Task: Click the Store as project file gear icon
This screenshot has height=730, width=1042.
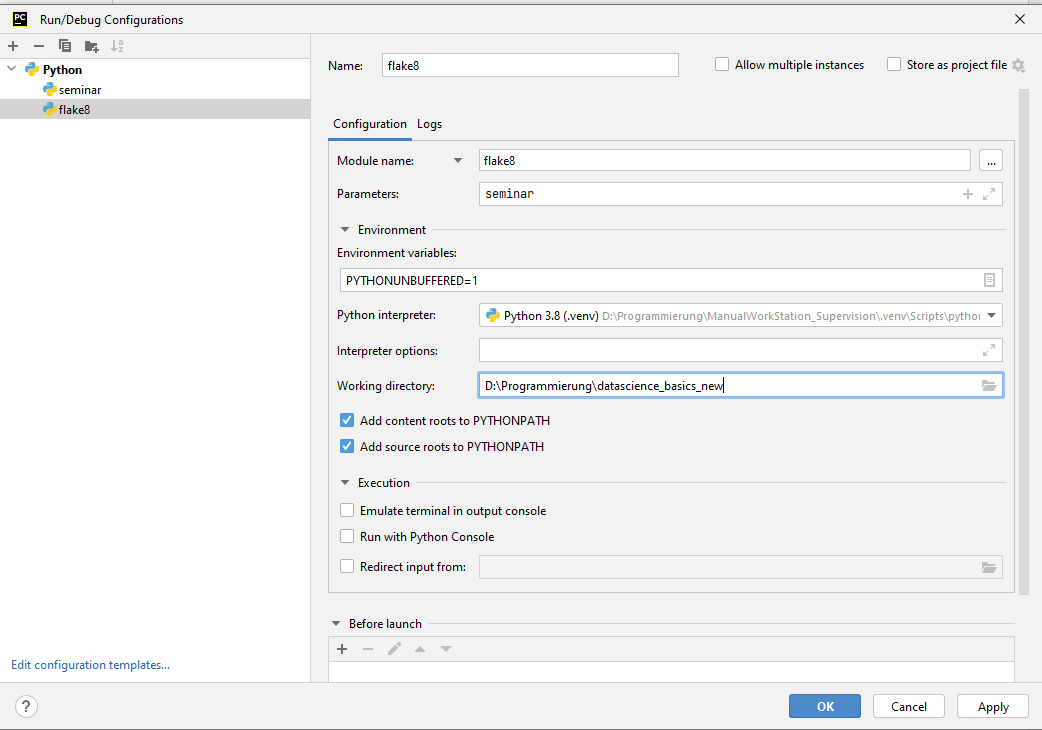Action: point(1018,65)
